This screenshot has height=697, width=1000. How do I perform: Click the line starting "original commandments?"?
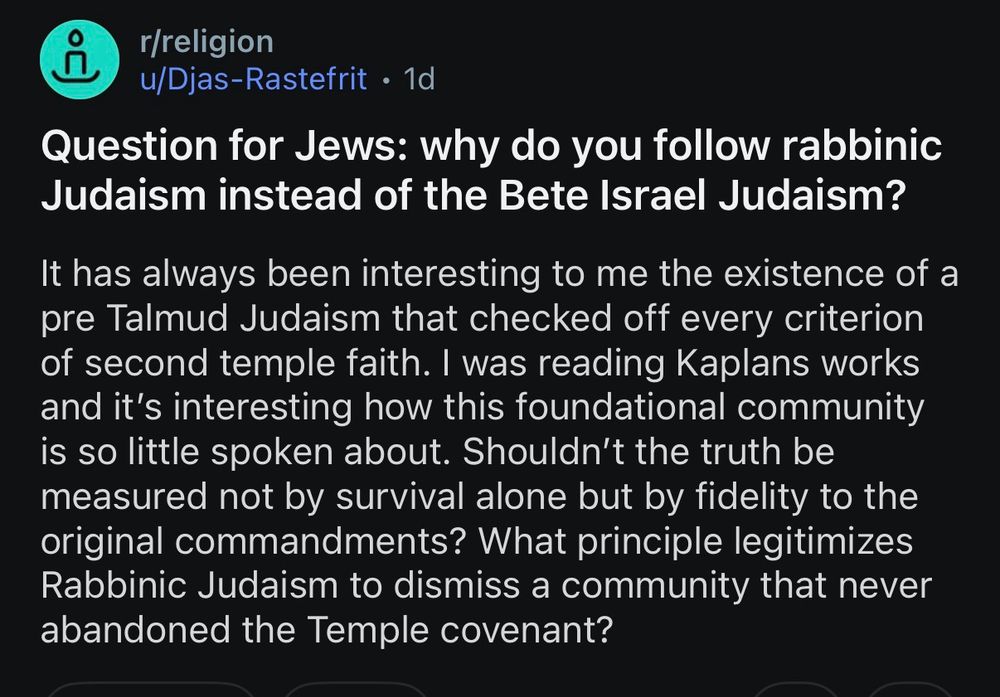[x=476, y=541]
